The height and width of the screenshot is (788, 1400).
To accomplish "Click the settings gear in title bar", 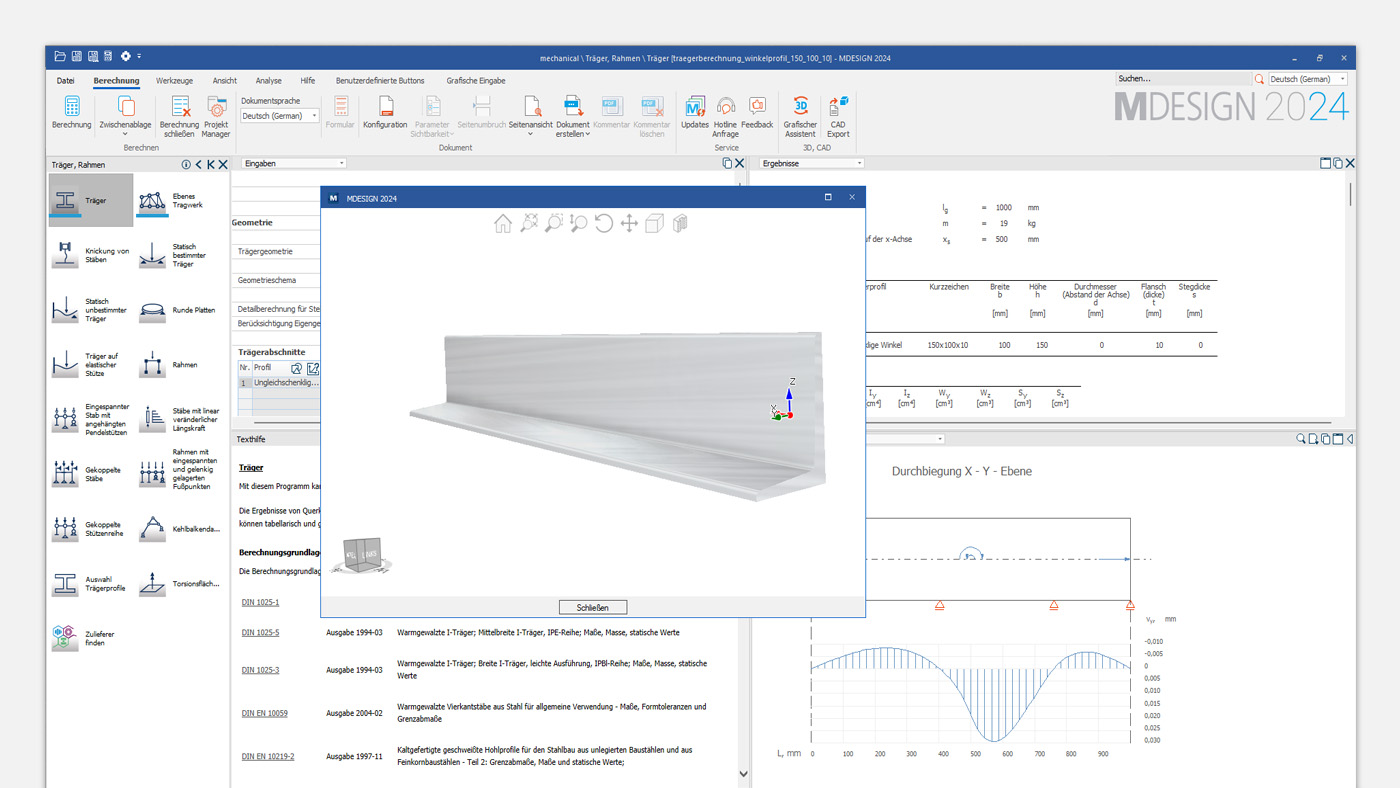I will 125,56.
